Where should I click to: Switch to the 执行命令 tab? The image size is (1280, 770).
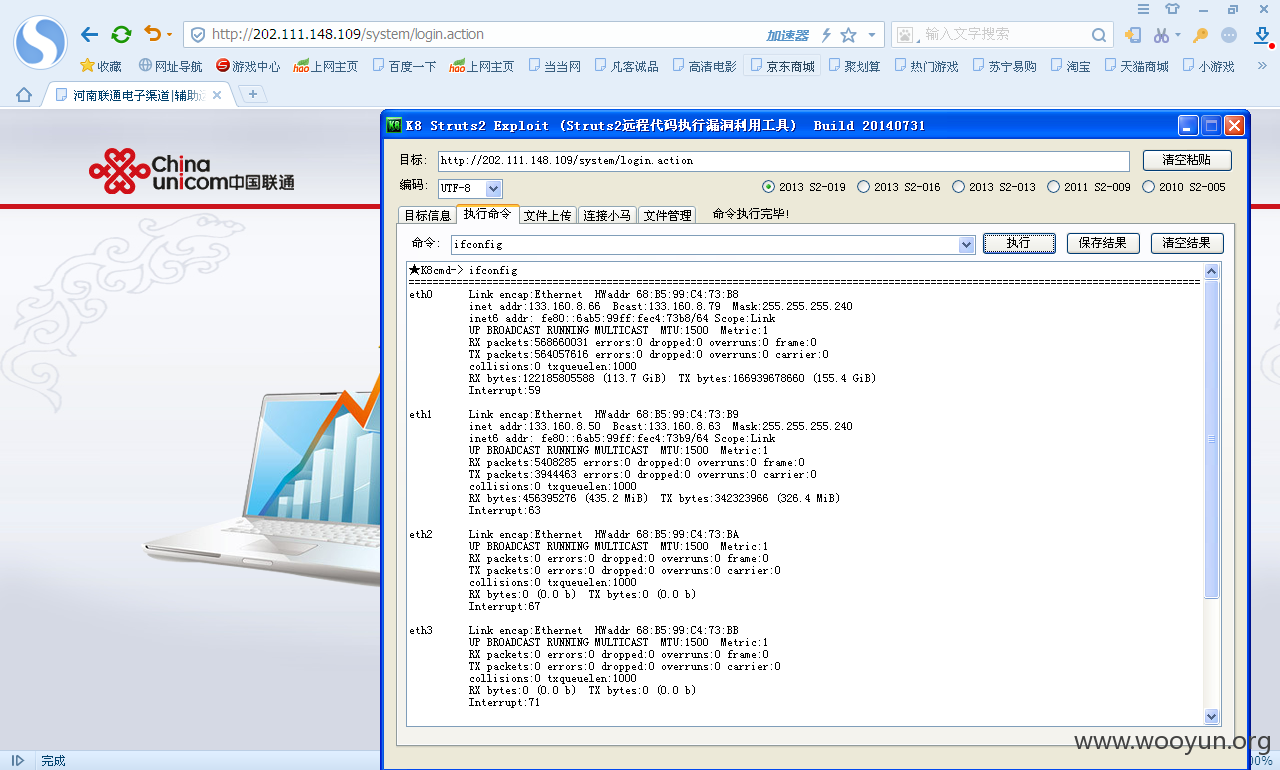pyautogui.click(x=487, y=214)
